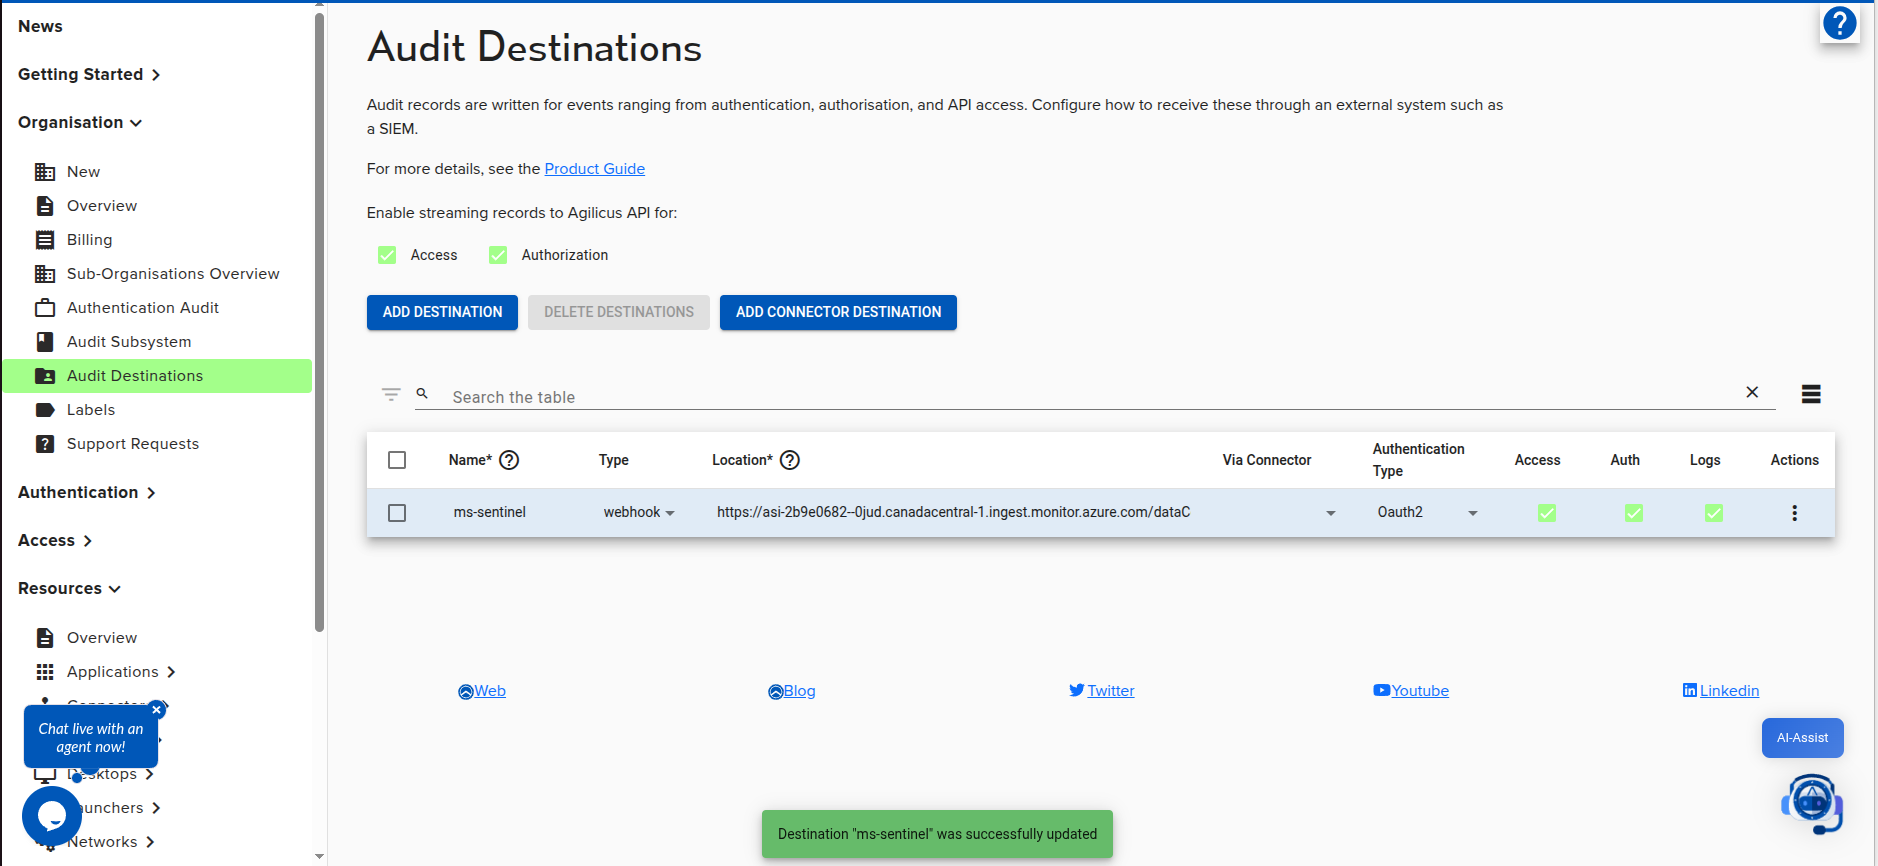Open the News menu item
Screen dimensions: 1878x866
[40, 26]
